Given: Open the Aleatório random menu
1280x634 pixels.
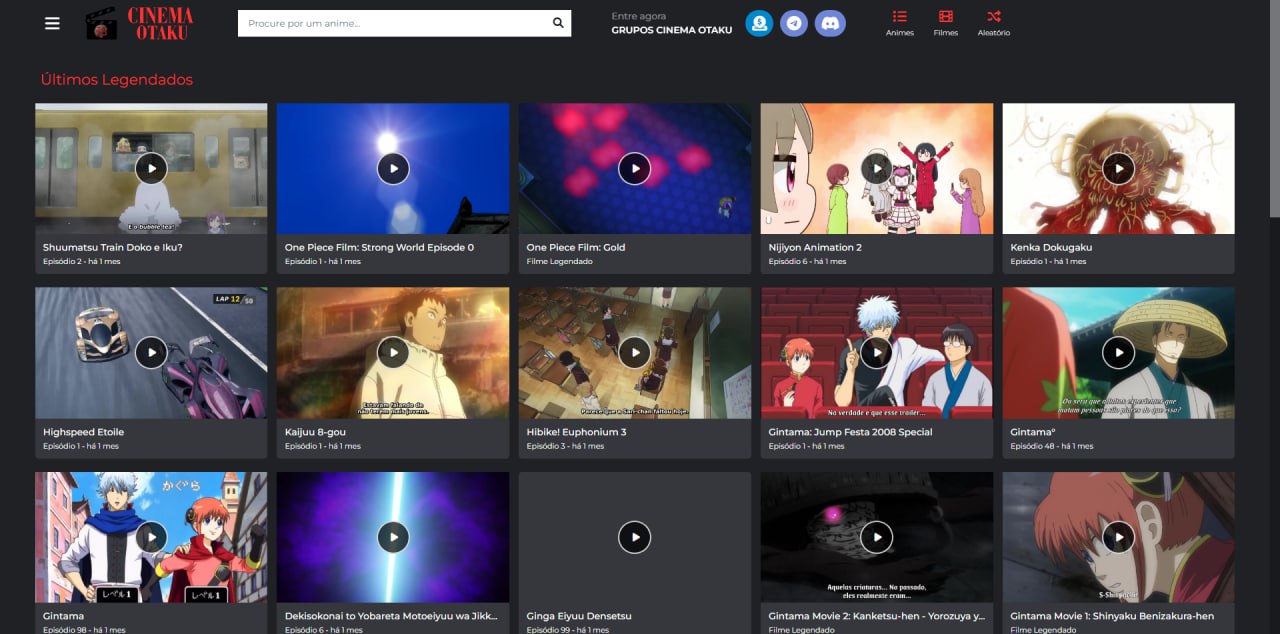Looking at the screenshot, I should point(994,24).
